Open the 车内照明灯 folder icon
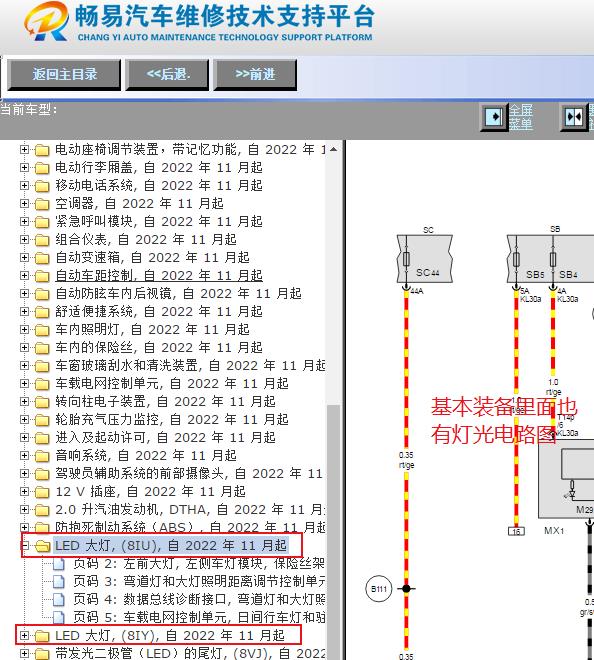This screenshot has height=660, width=594. pyautogui.click(x=42, y=330)
